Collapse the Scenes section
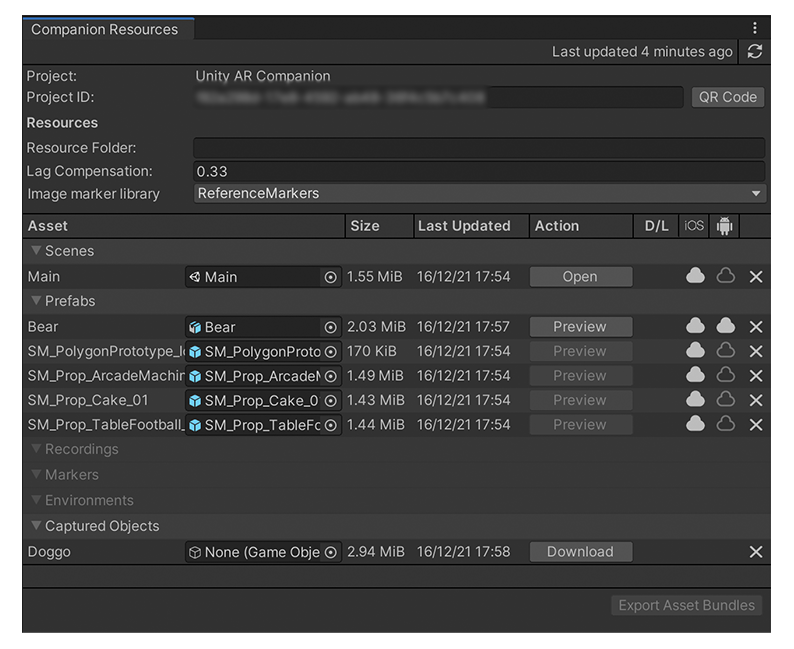The height and width of the screenshot is (649, 794). pos(37,252)
